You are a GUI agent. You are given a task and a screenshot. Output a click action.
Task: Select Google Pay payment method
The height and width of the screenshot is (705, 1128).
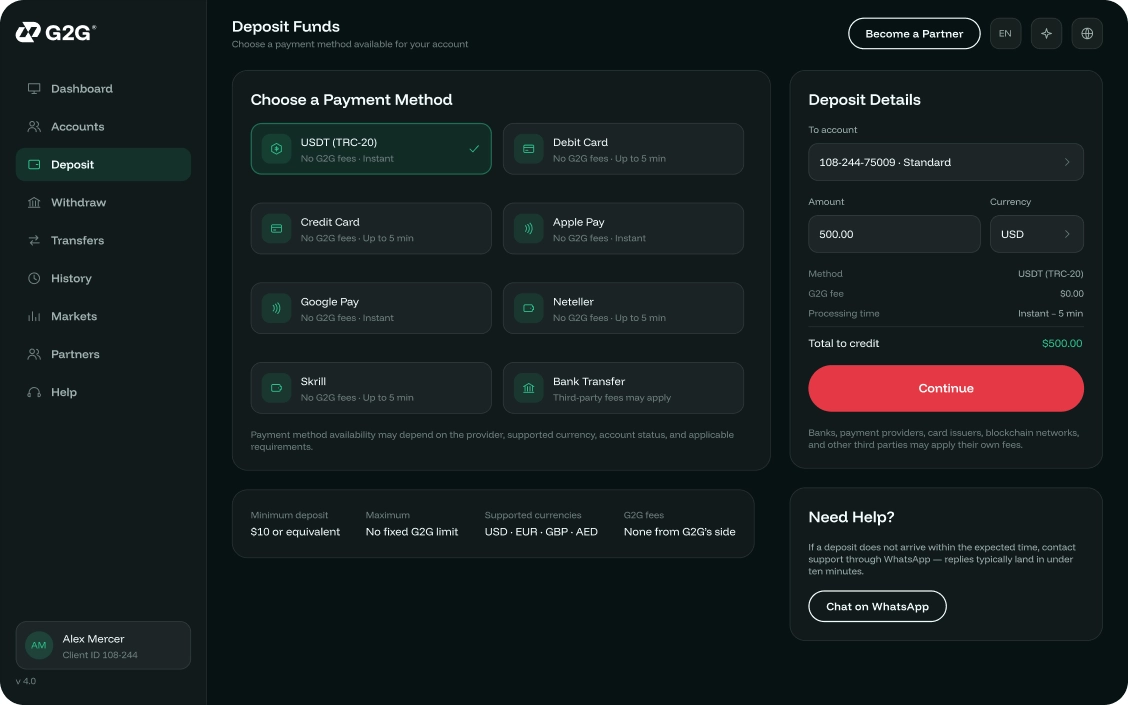371,309
